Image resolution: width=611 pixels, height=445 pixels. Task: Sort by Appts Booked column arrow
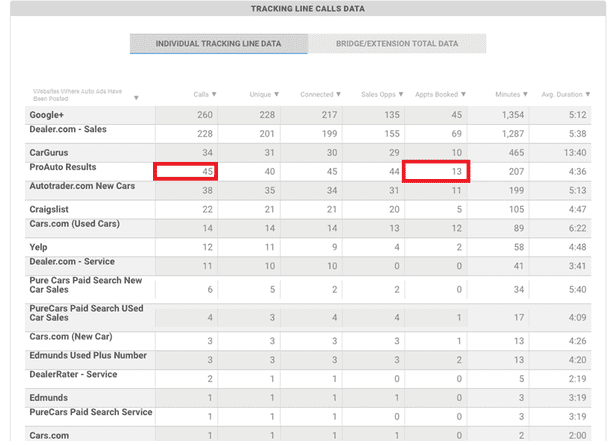[x=463, y=94]
